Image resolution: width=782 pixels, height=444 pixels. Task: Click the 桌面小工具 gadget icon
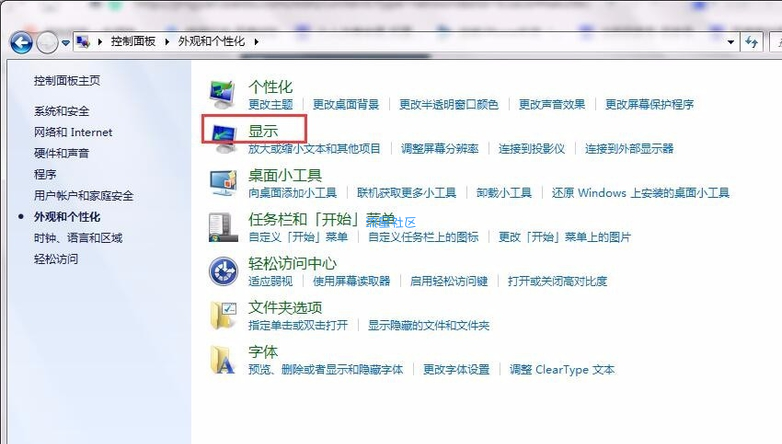(x=222, y=183)
